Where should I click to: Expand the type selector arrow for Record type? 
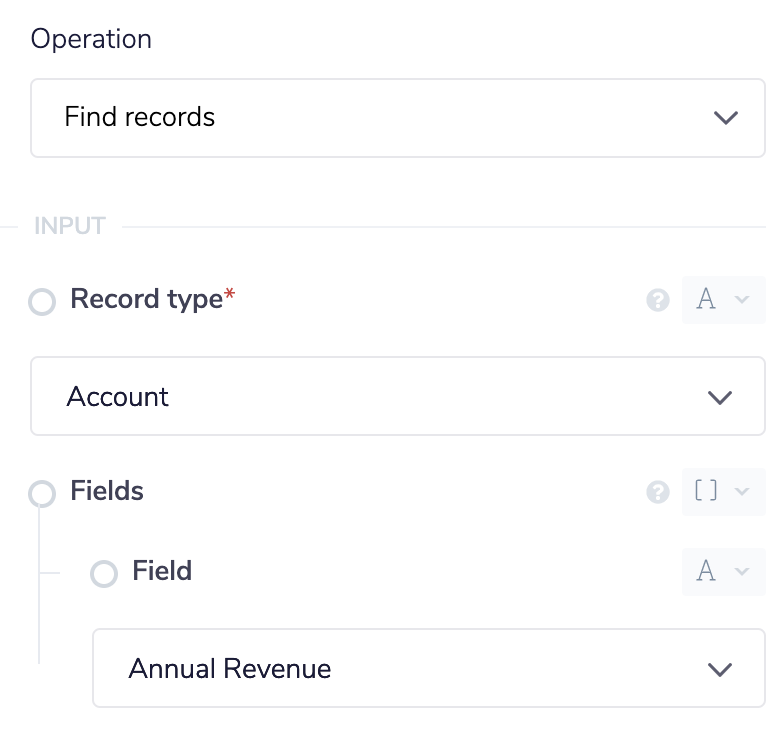coord(741,300)
